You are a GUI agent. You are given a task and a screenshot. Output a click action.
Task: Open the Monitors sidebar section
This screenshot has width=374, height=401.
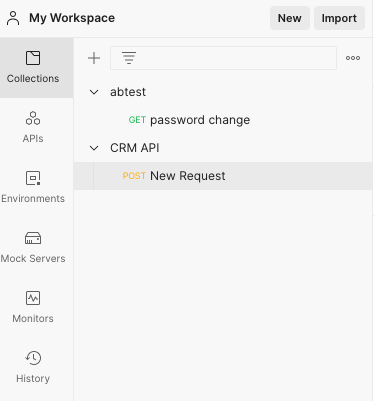coord(33,308)
